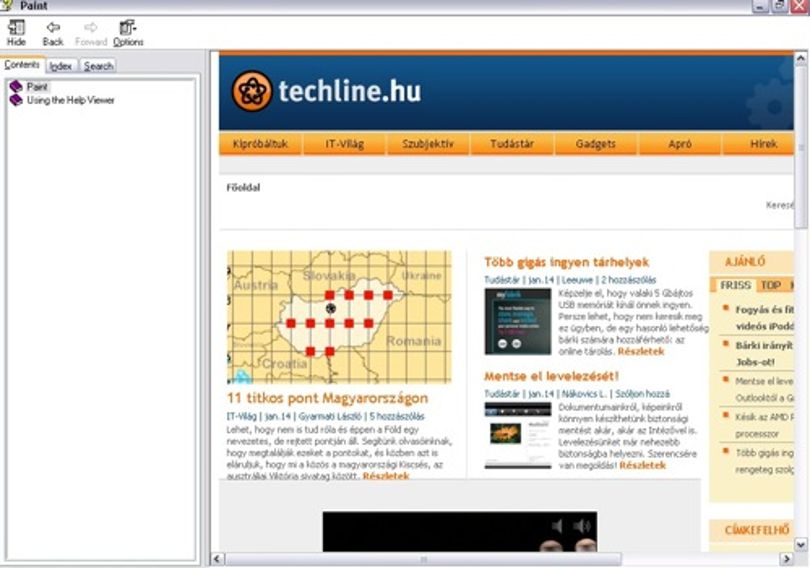Switch to the Index tab

point(61,66)
